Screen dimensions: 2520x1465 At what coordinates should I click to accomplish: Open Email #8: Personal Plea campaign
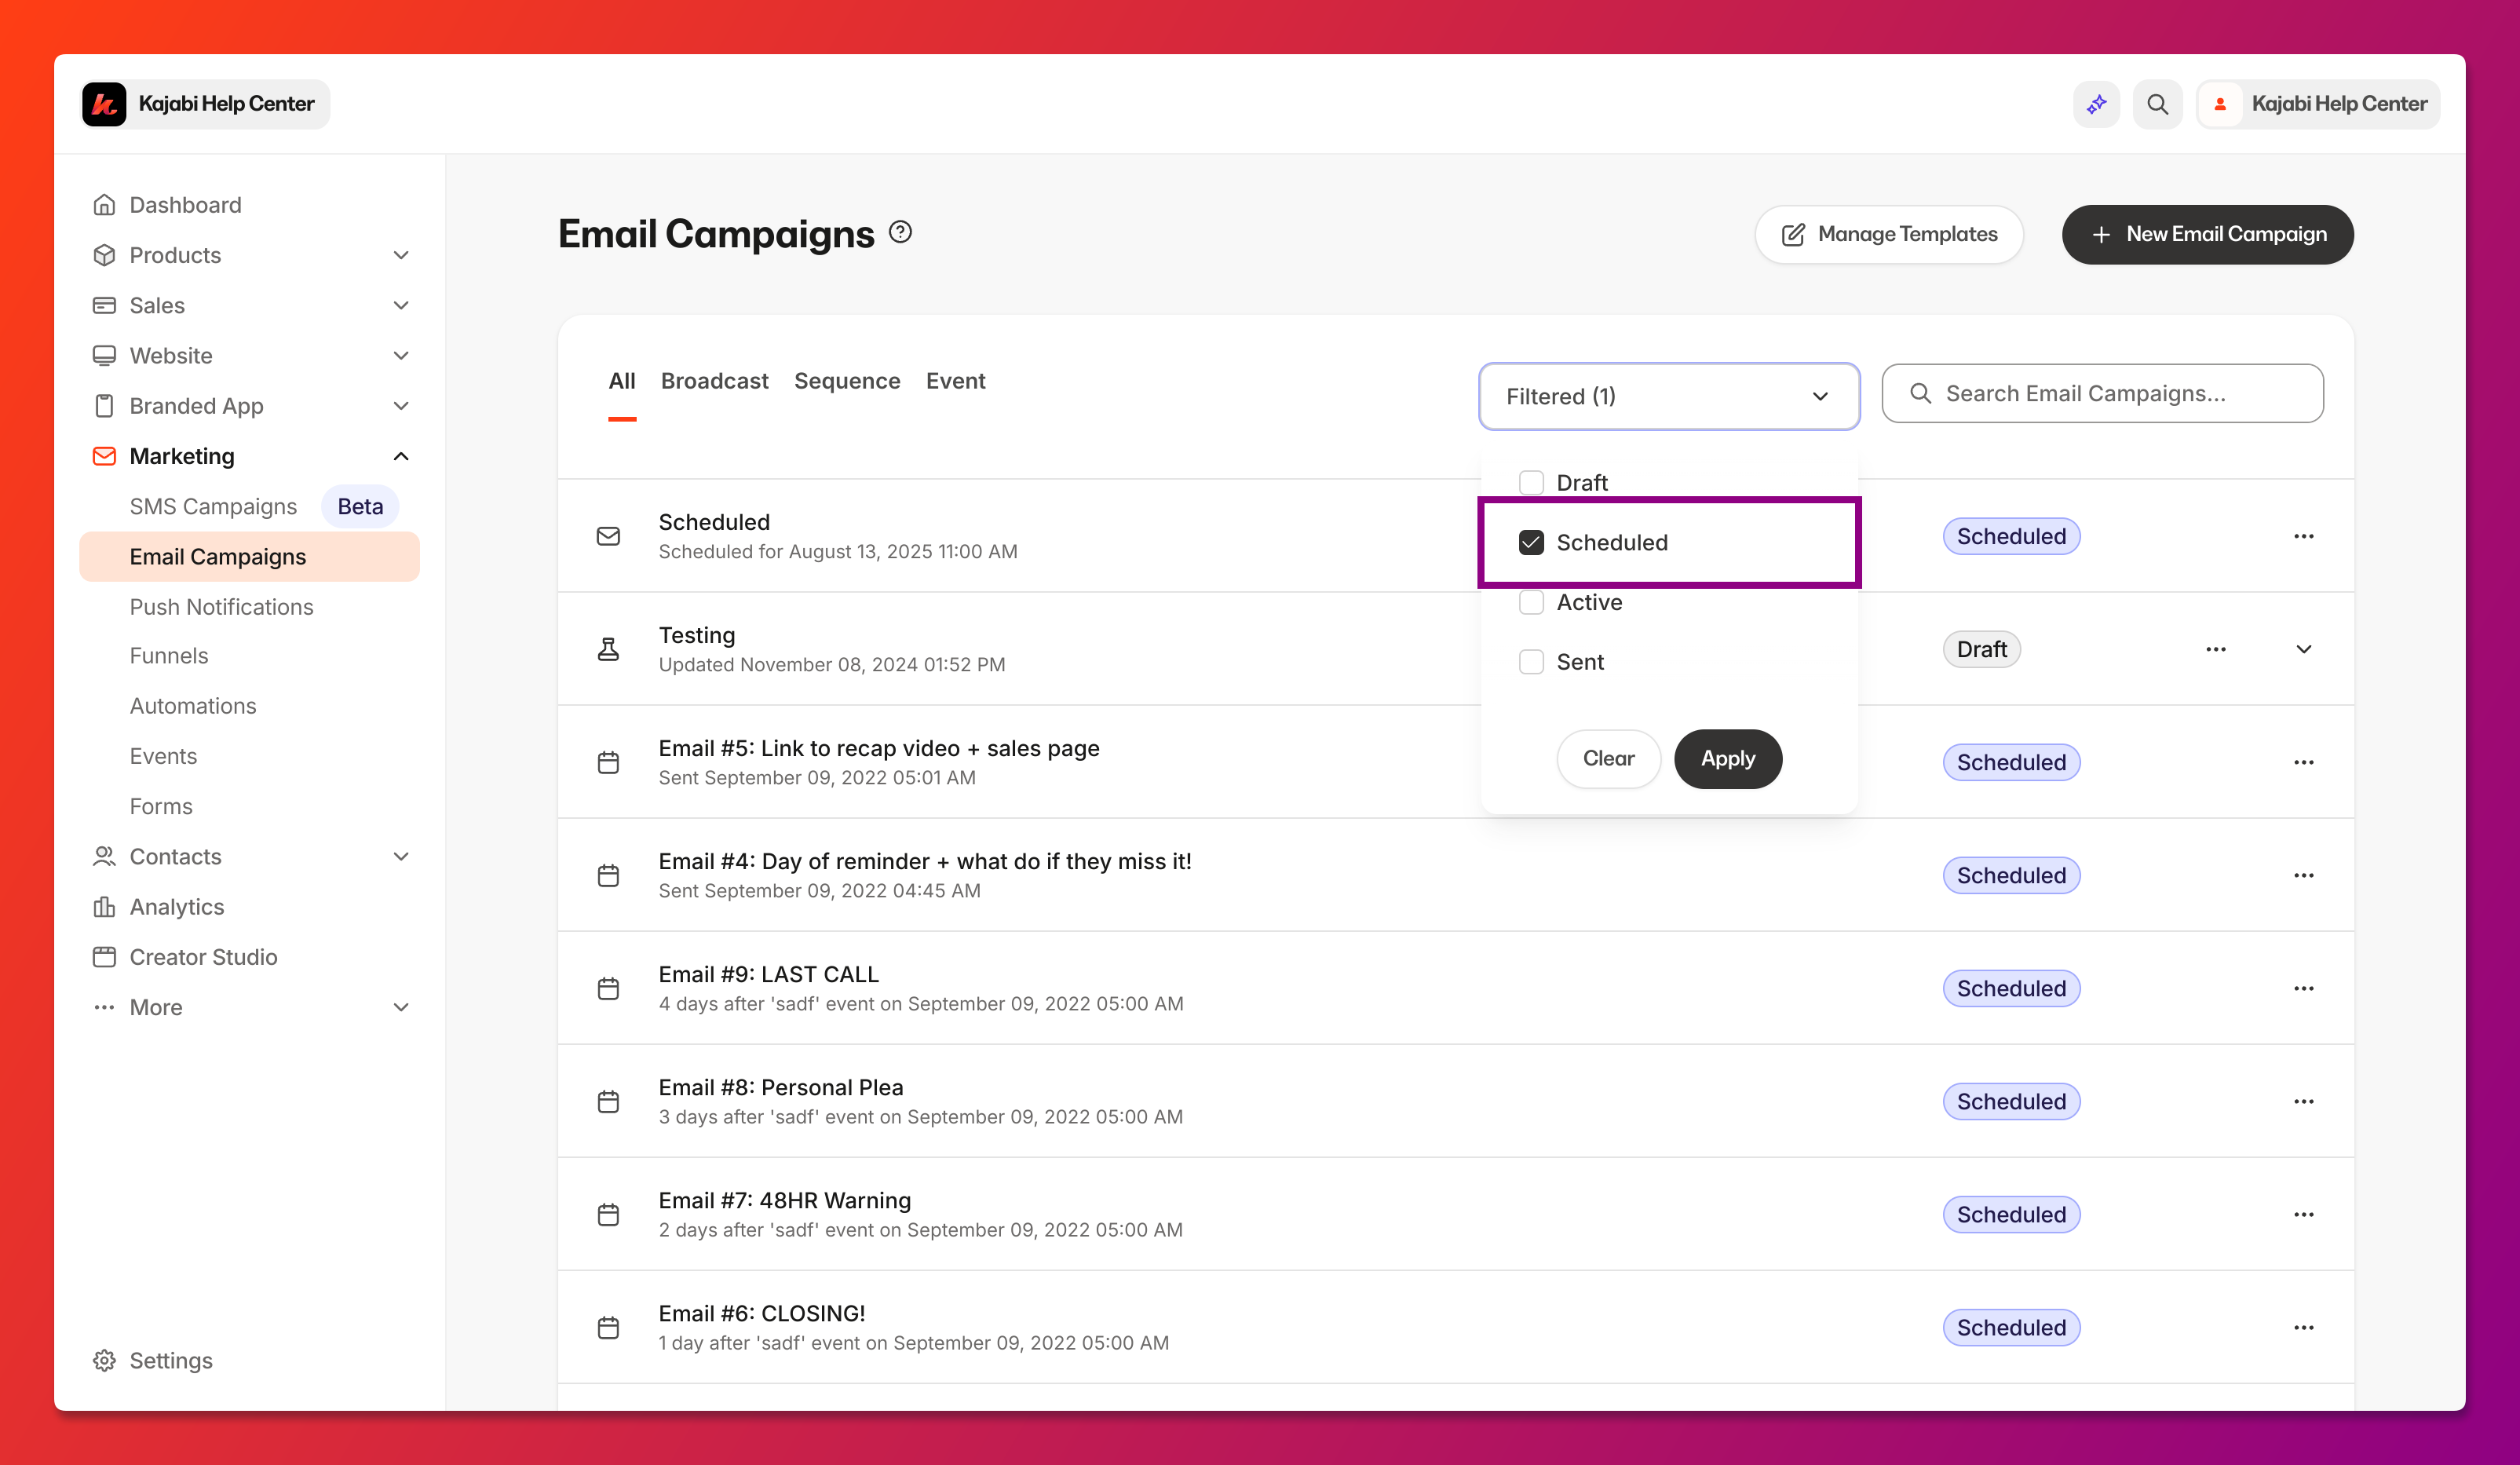click(x=780, y=1087)
